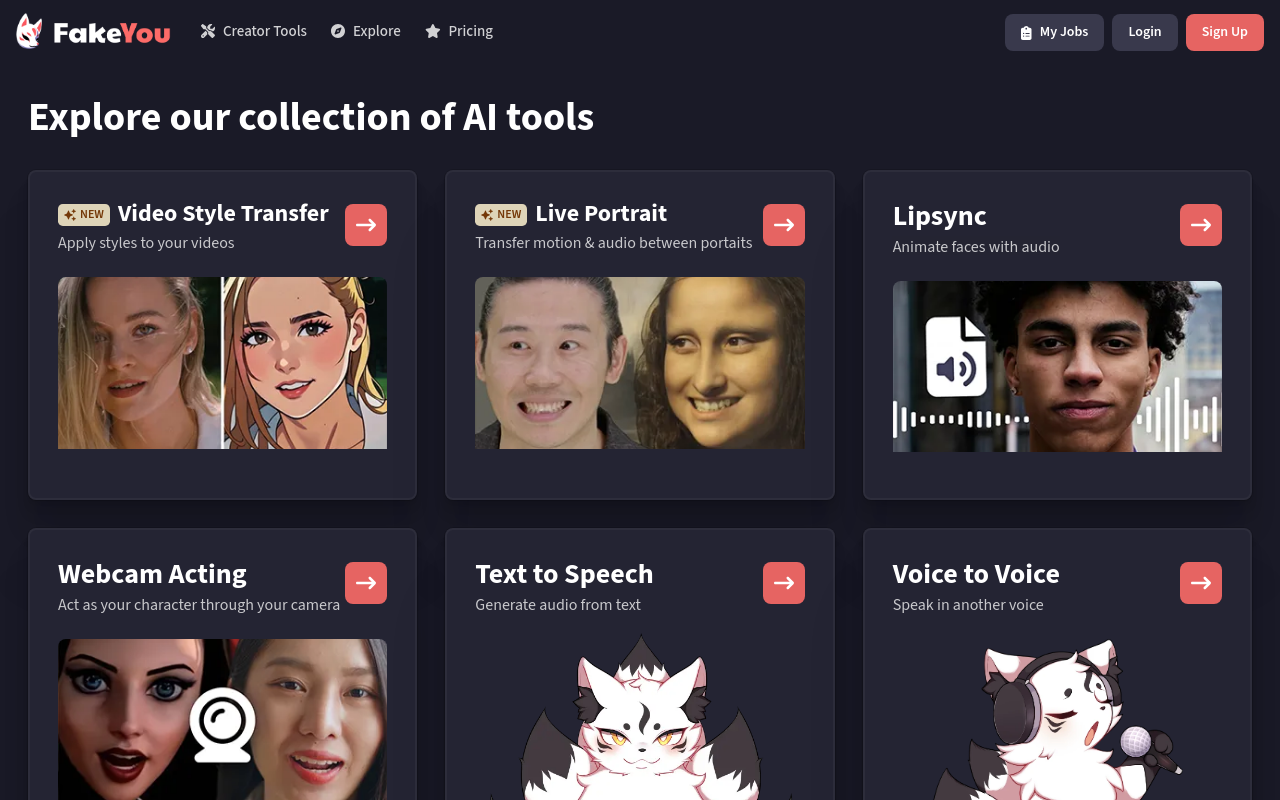Click the Webcam Acting preview image
Image resolution: width=1280 pixels, height=800 pixels.
click(x=222, y=718)
